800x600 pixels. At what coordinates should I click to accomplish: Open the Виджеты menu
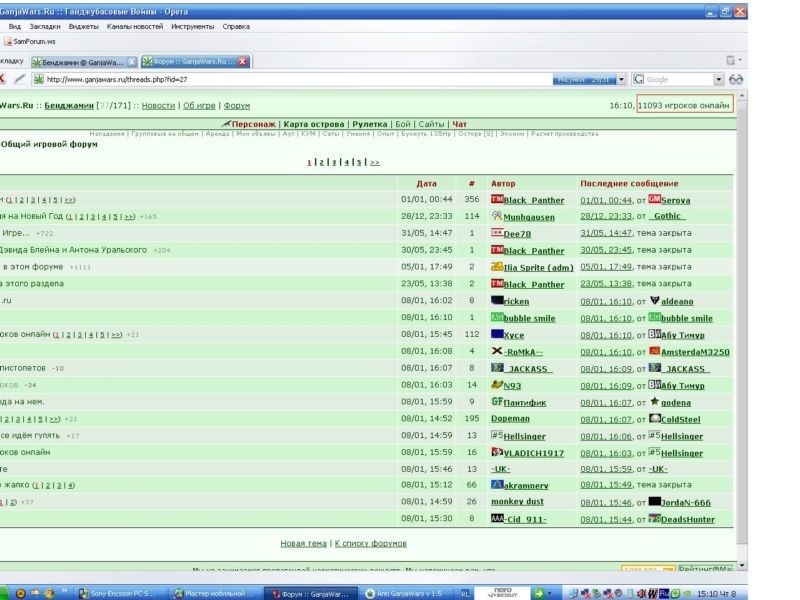(x=83, y=27)
